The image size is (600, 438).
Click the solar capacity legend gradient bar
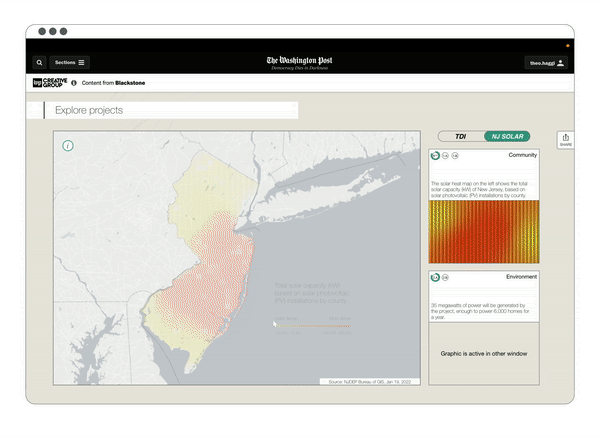(x=313, y=326)
